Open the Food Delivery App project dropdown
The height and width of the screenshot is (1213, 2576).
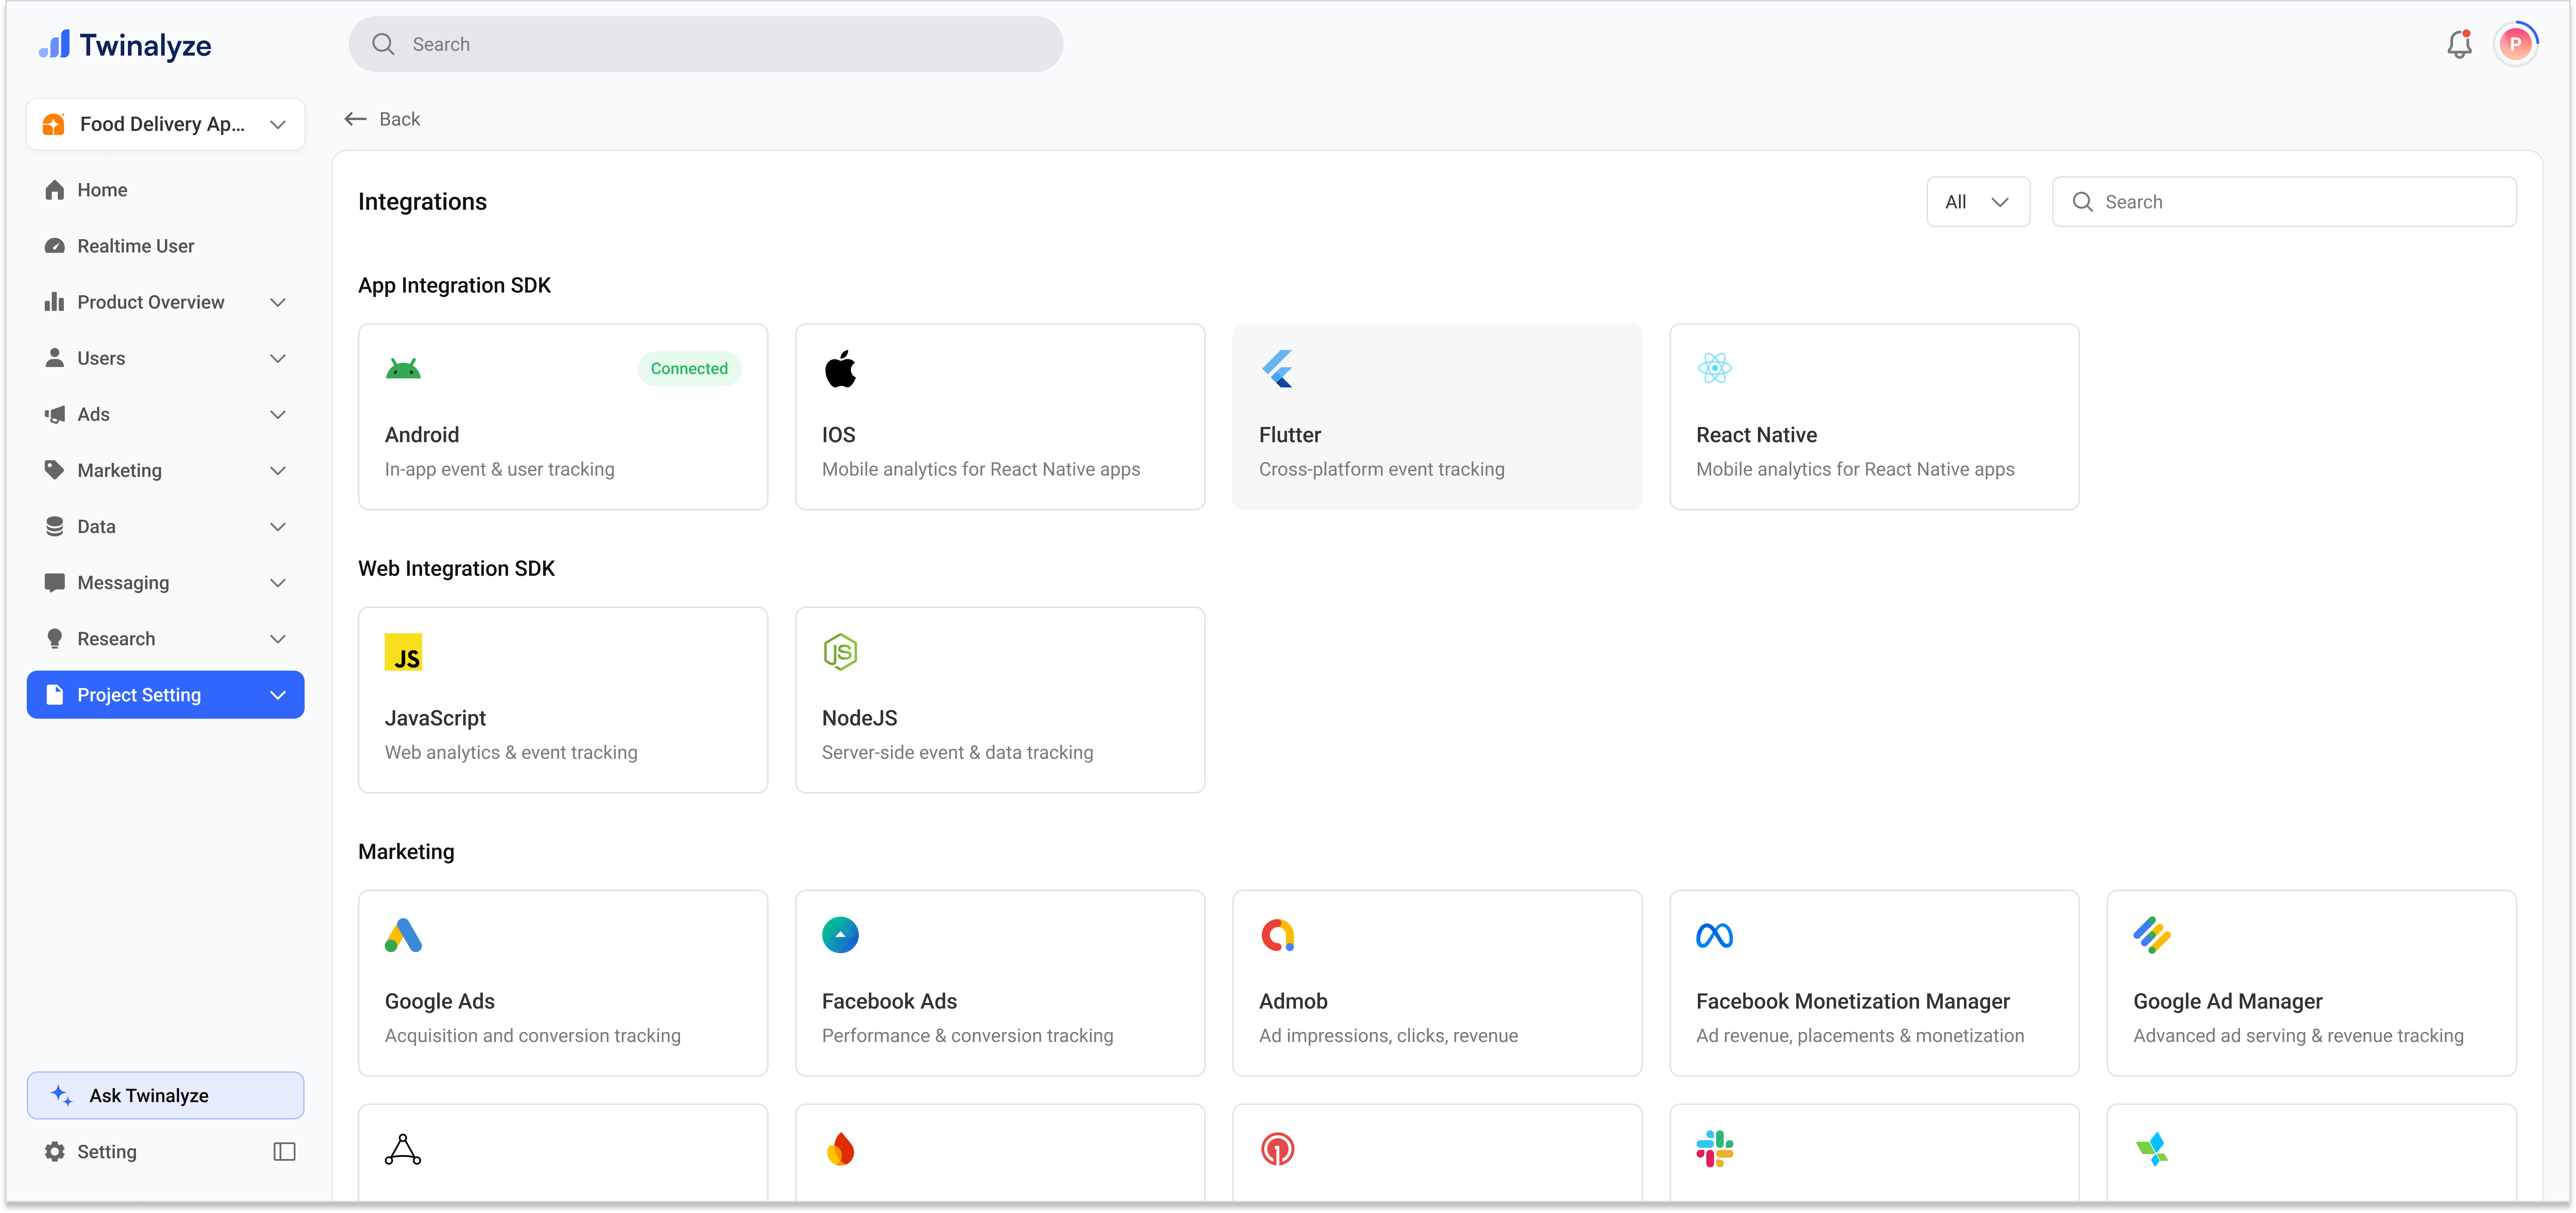tap(166, 124)
